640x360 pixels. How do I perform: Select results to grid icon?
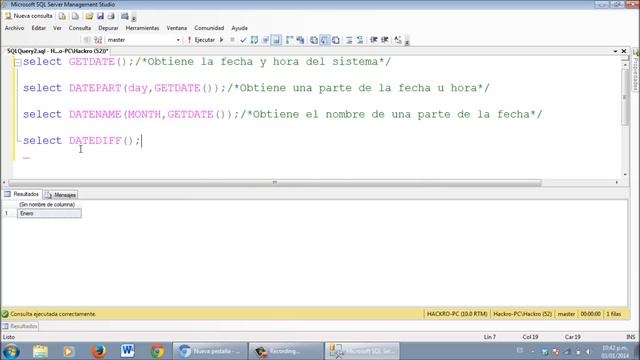(x=324, y=40)
